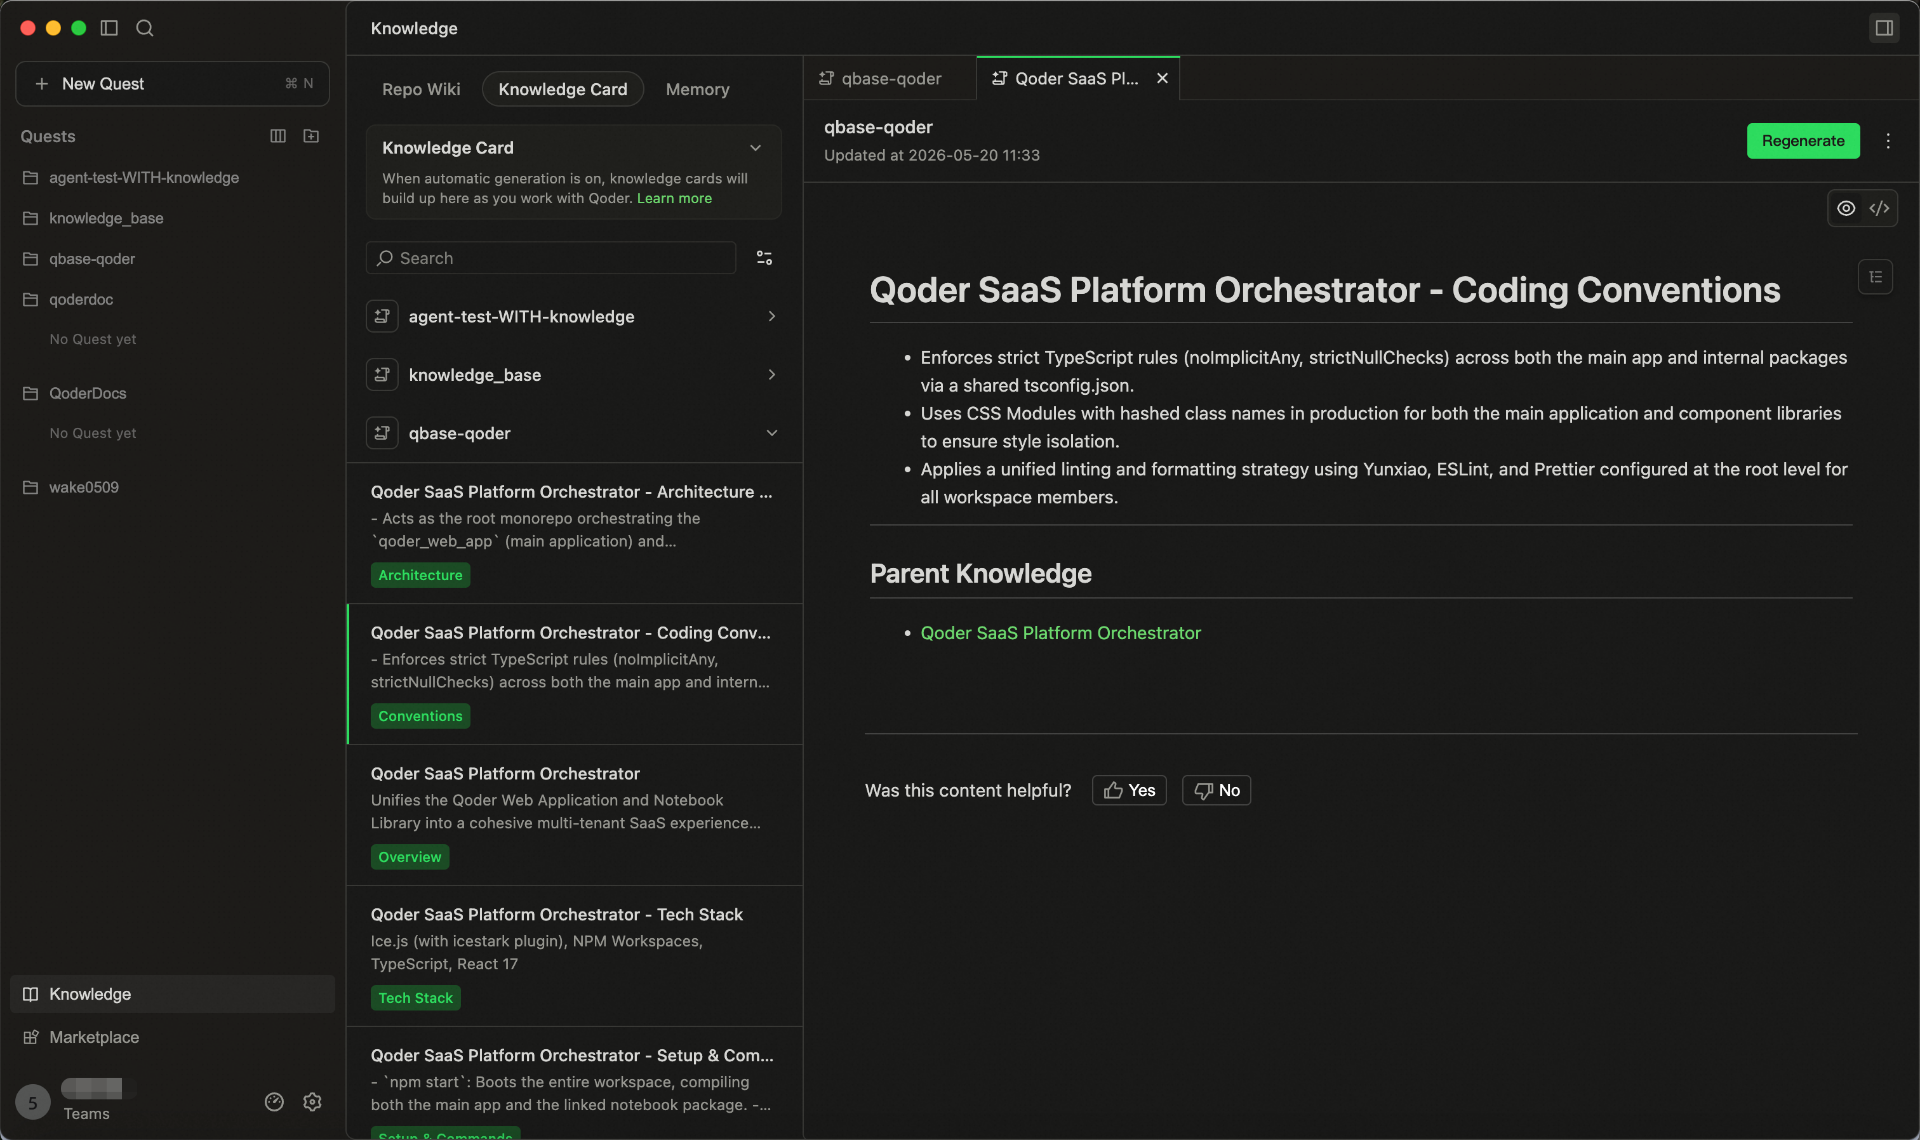Open the Learn more link
The image size is (1920, 1140).
click(674, 198)
